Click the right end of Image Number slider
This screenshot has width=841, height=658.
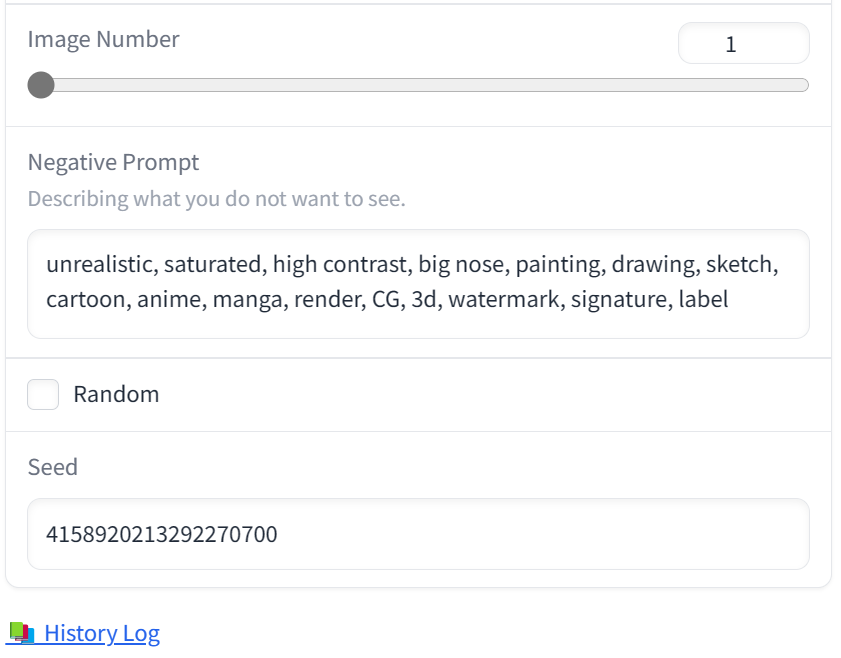(x=803, y=85)
